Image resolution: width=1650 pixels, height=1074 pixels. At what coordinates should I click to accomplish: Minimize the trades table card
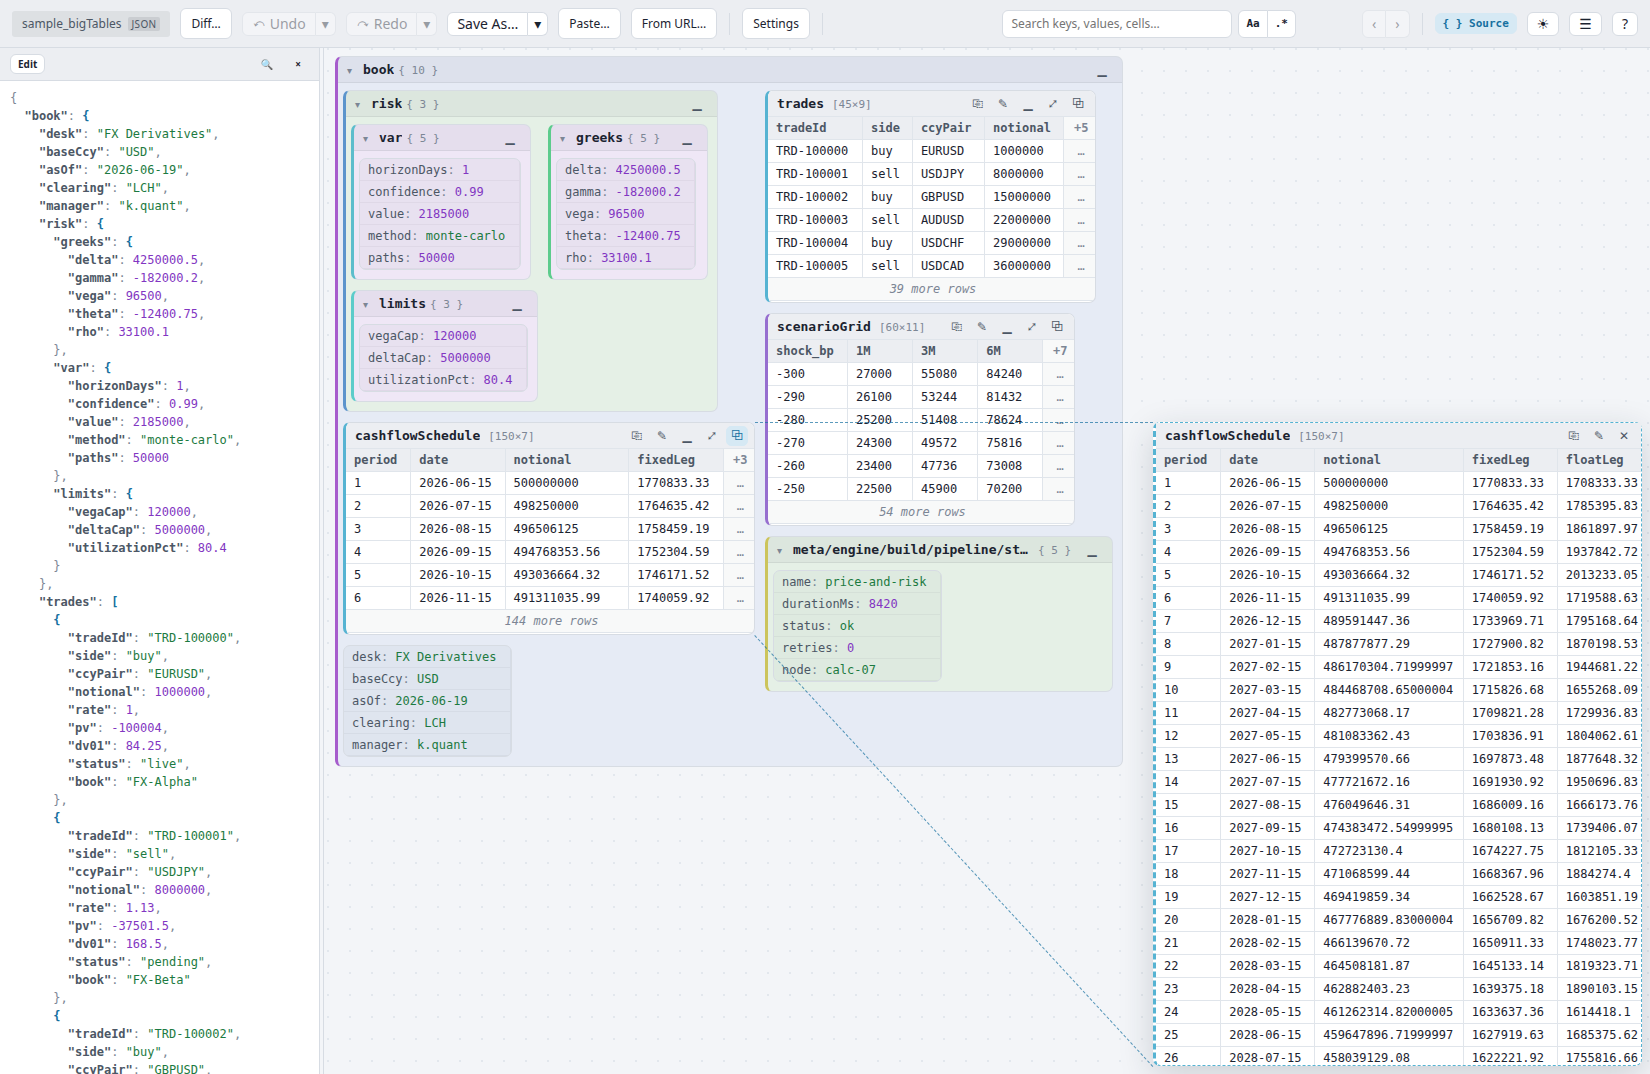(1027, 104)
